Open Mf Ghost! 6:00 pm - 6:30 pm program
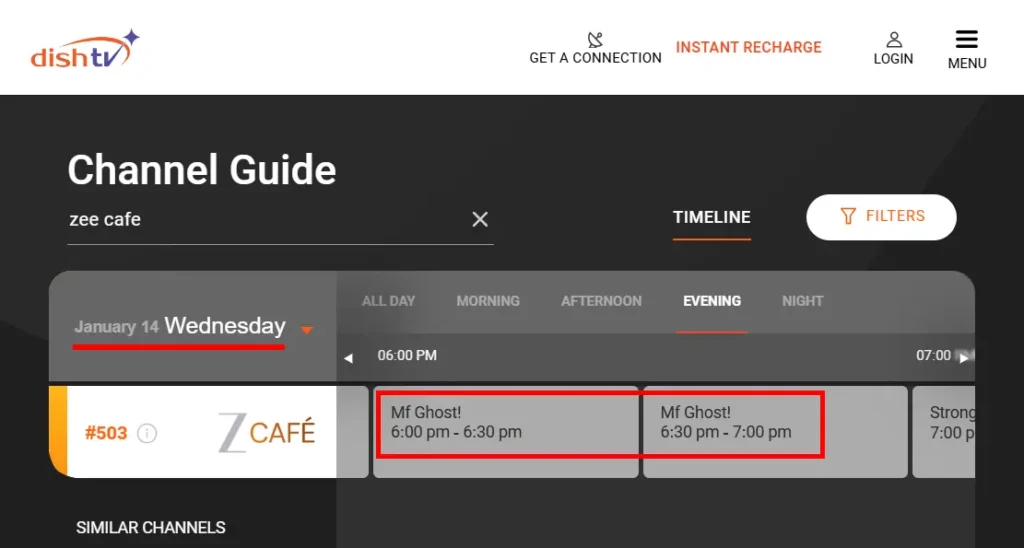The width and height of the screenshot is (1024, 548). pyautogui.click(x=505, y=432)
